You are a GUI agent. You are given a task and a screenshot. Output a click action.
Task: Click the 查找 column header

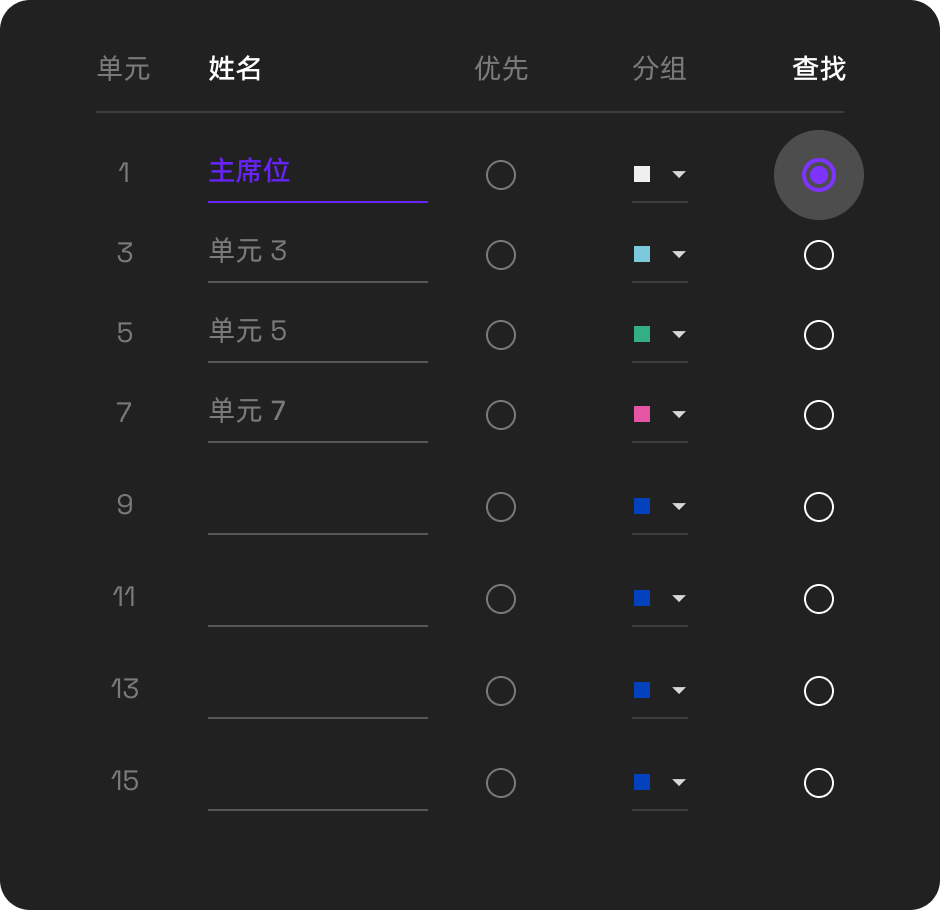coord(818,68)
